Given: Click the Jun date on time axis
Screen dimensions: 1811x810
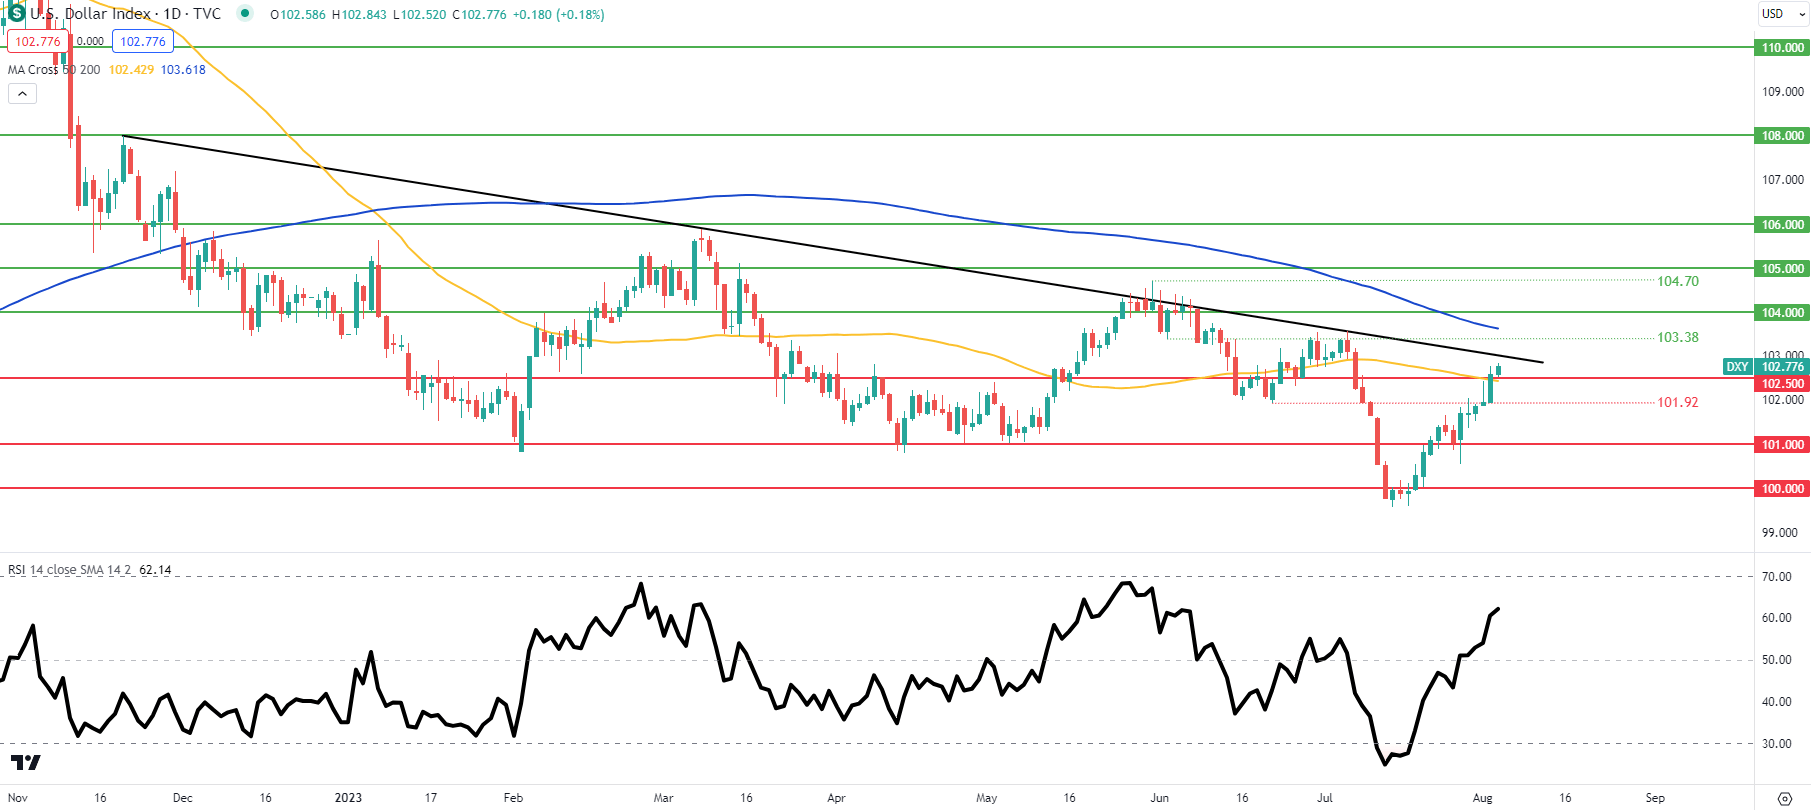Looking at the screenshot, I should [x=1159, y=798].
